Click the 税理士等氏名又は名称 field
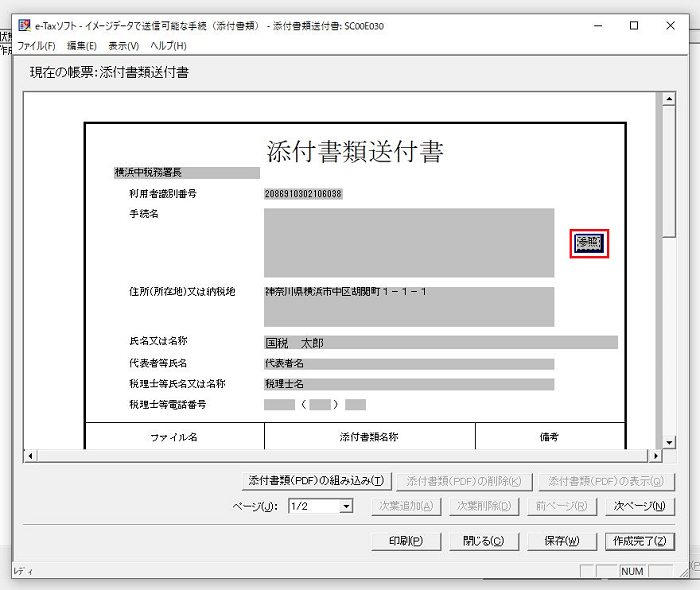The height and width of the screenshot is (590, 700). tap(409, 384)
